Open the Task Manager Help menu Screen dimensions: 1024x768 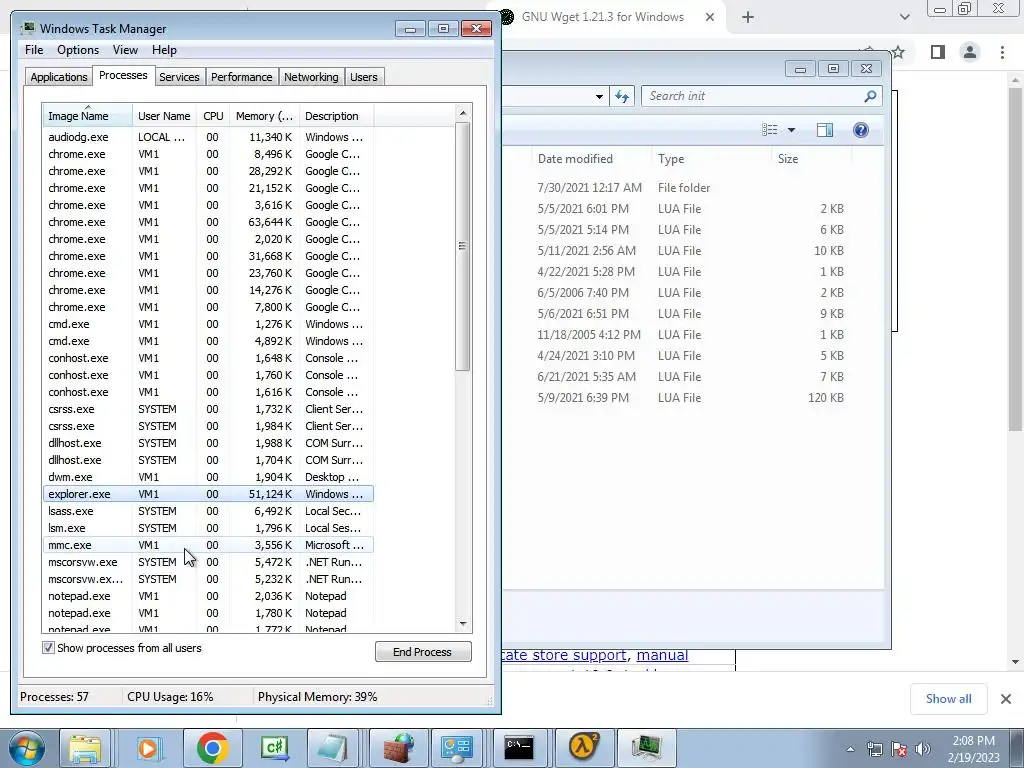pyautogui.click(x=164, y=50)
